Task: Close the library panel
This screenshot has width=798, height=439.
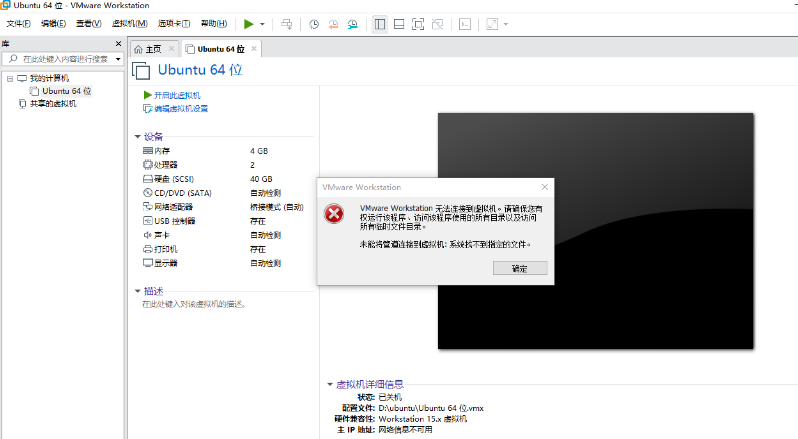Action: click(119, 44)
